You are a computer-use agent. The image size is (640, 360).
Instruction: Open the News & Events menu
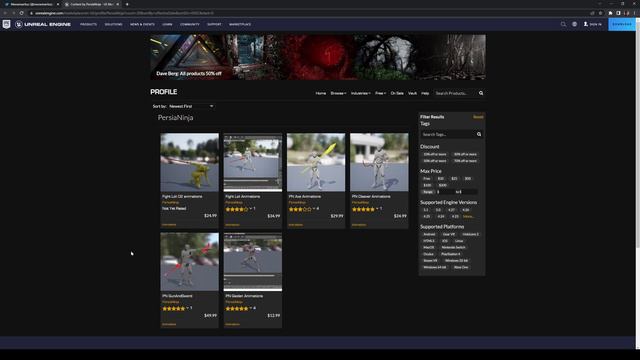click(142, 24)
